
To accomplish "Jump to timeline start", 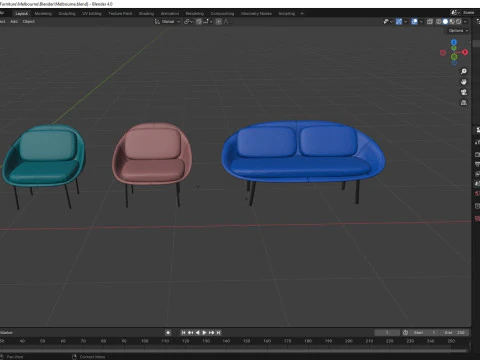I will (183, 333).
